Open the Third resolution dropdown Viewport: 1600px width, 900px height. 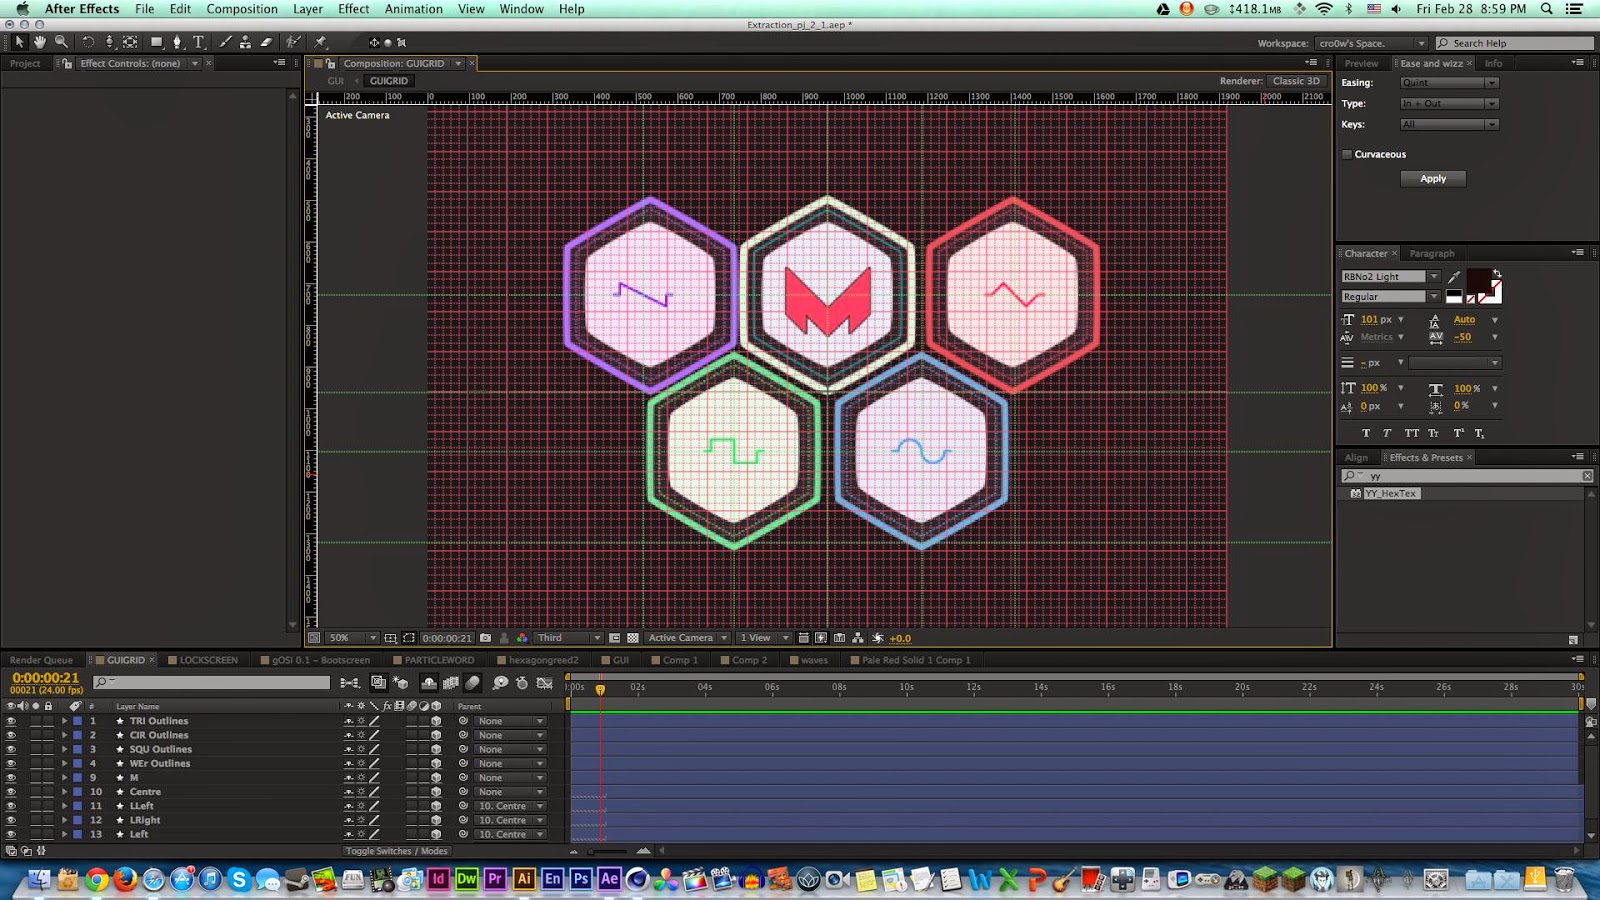coord(568,638)
